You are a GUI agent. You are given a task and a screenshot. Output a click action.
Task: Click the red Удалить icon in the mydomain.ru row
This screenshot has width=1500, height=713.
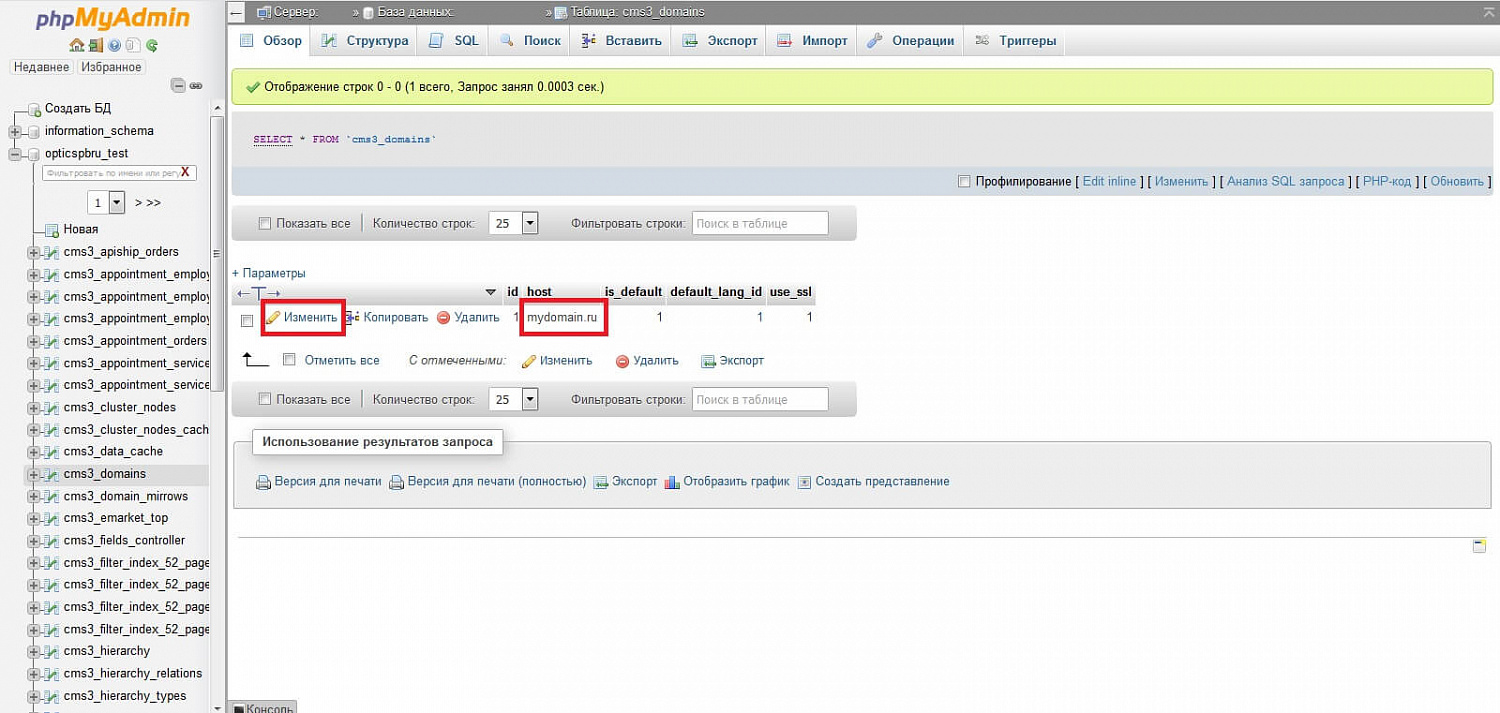coord(443,318)
